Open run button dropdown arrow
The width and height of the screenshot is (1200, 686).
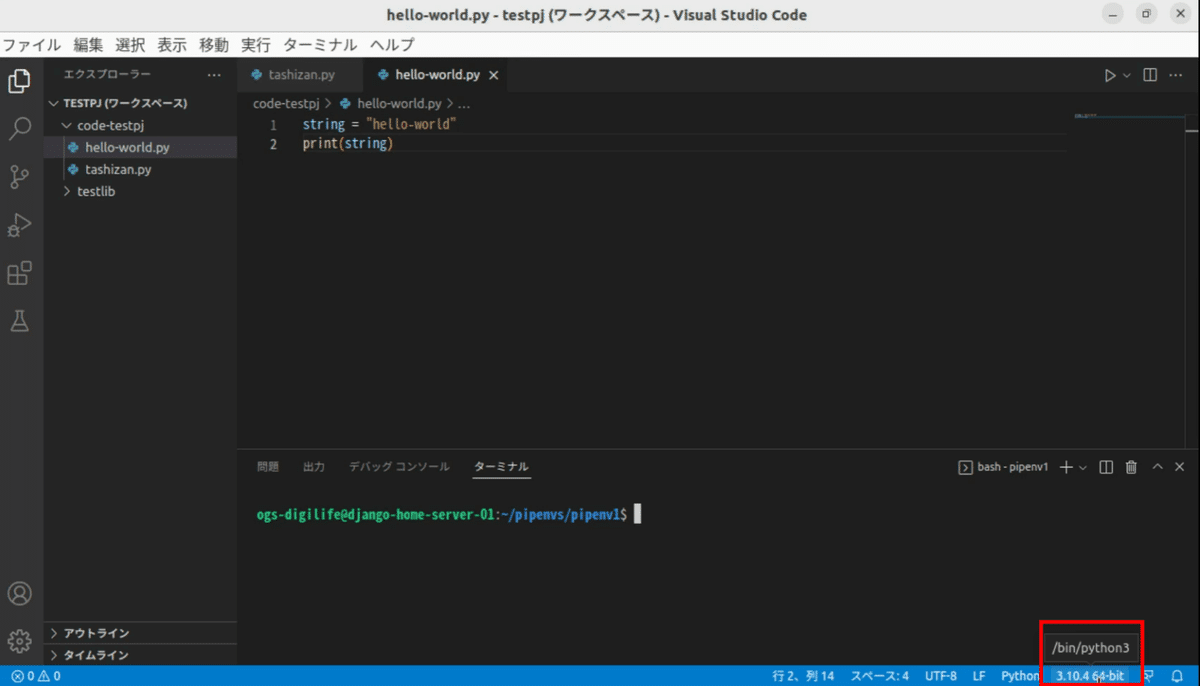point(1127,75)
